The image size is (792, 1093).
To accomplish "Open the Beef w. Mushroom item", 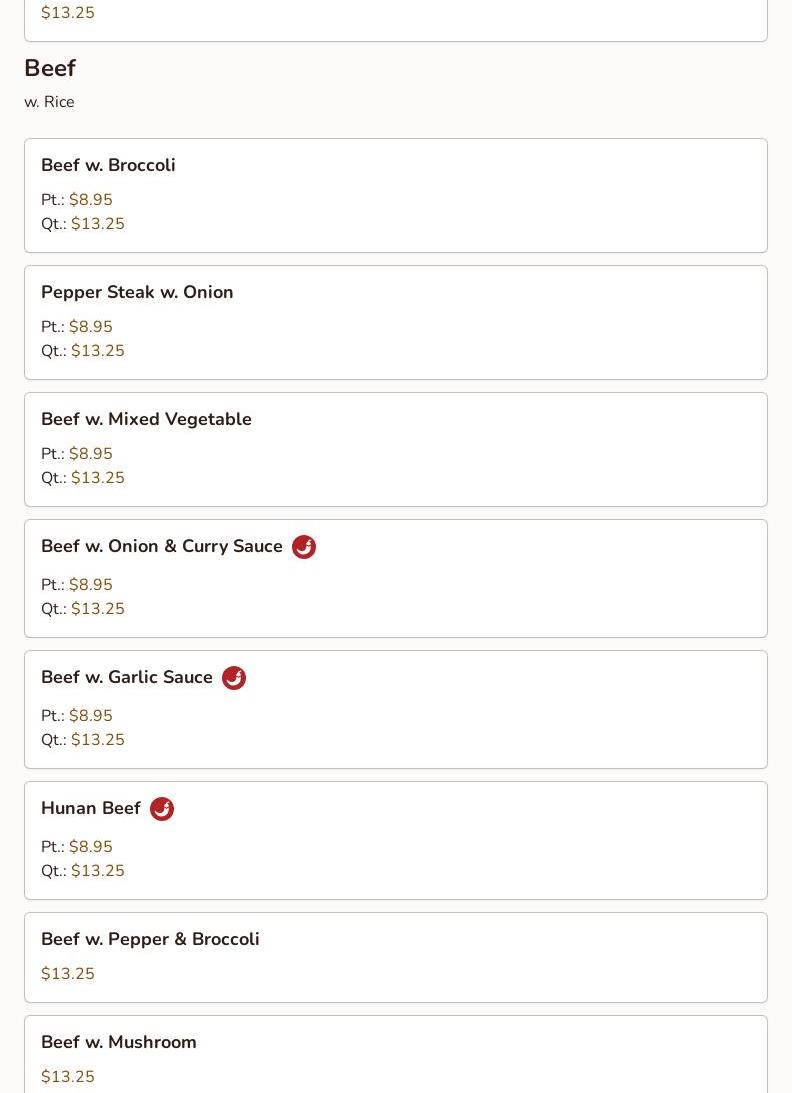I will 119,1043.
